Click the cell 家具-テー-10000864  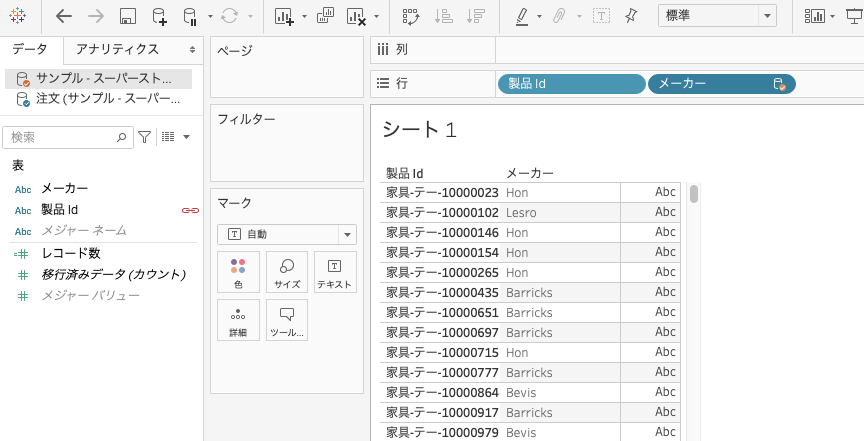click(442, 393)
